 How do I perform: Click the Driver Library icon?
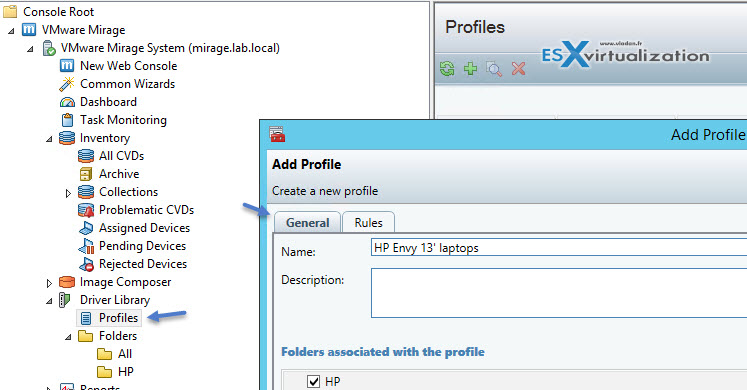point(65,300)
